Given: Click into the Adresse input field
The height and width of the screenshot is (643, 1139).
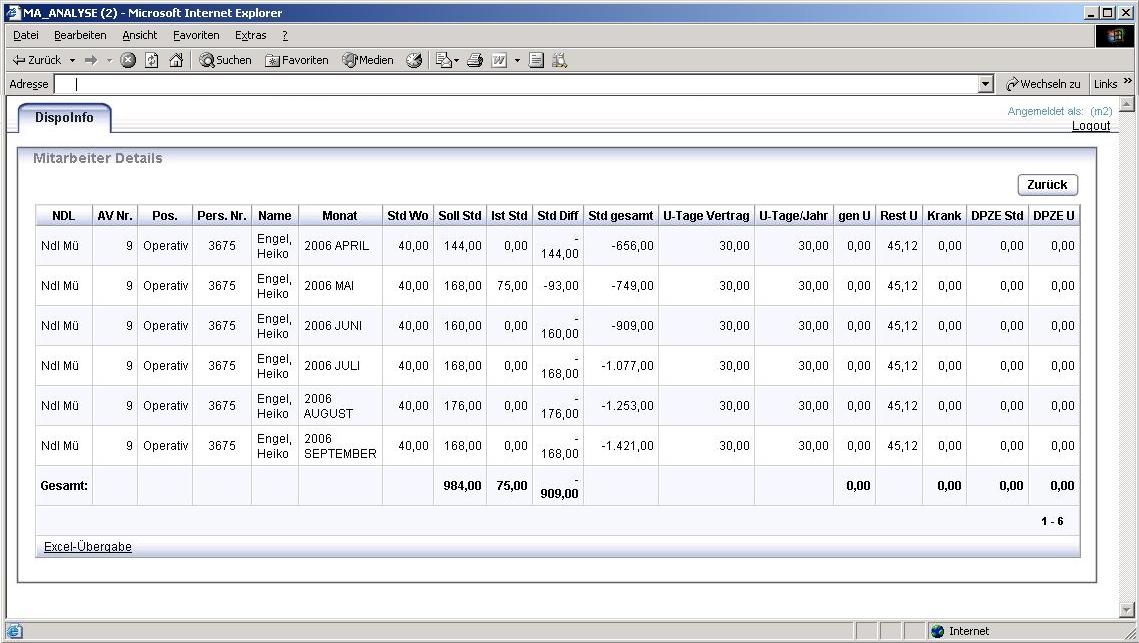Looking at the screenshot, I should (x=517, y=84).
